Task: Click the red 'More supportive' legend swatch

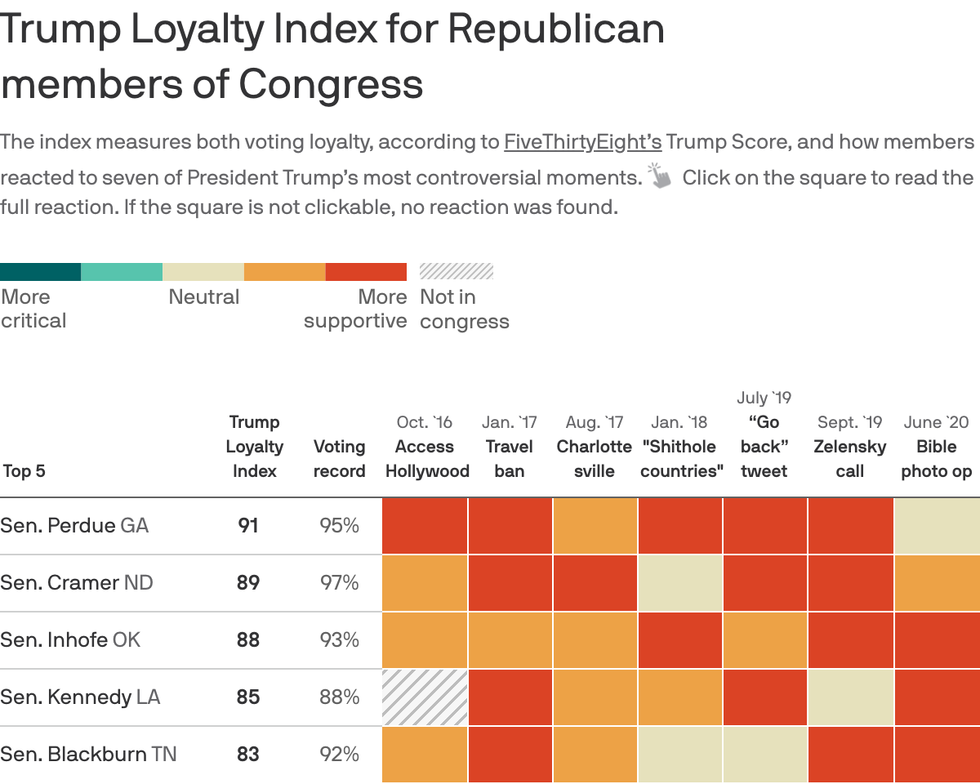Action: 366,272
